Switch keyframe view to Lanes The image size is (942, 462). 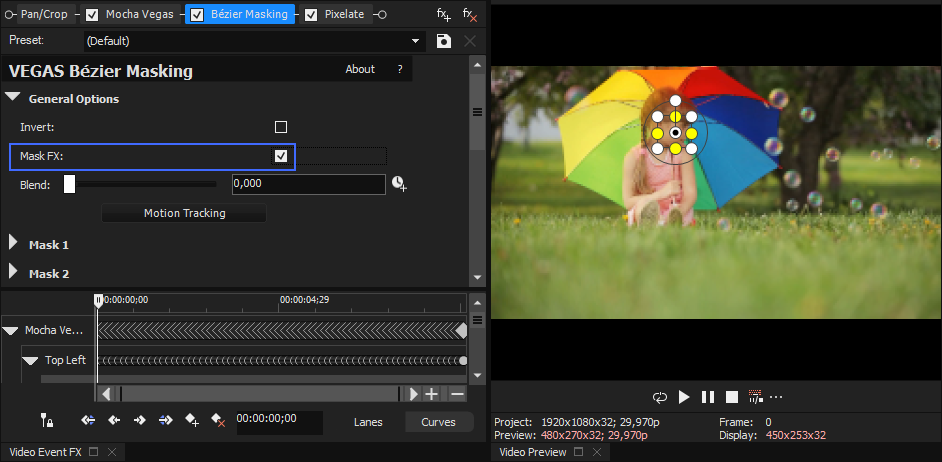tap(368, 422)
